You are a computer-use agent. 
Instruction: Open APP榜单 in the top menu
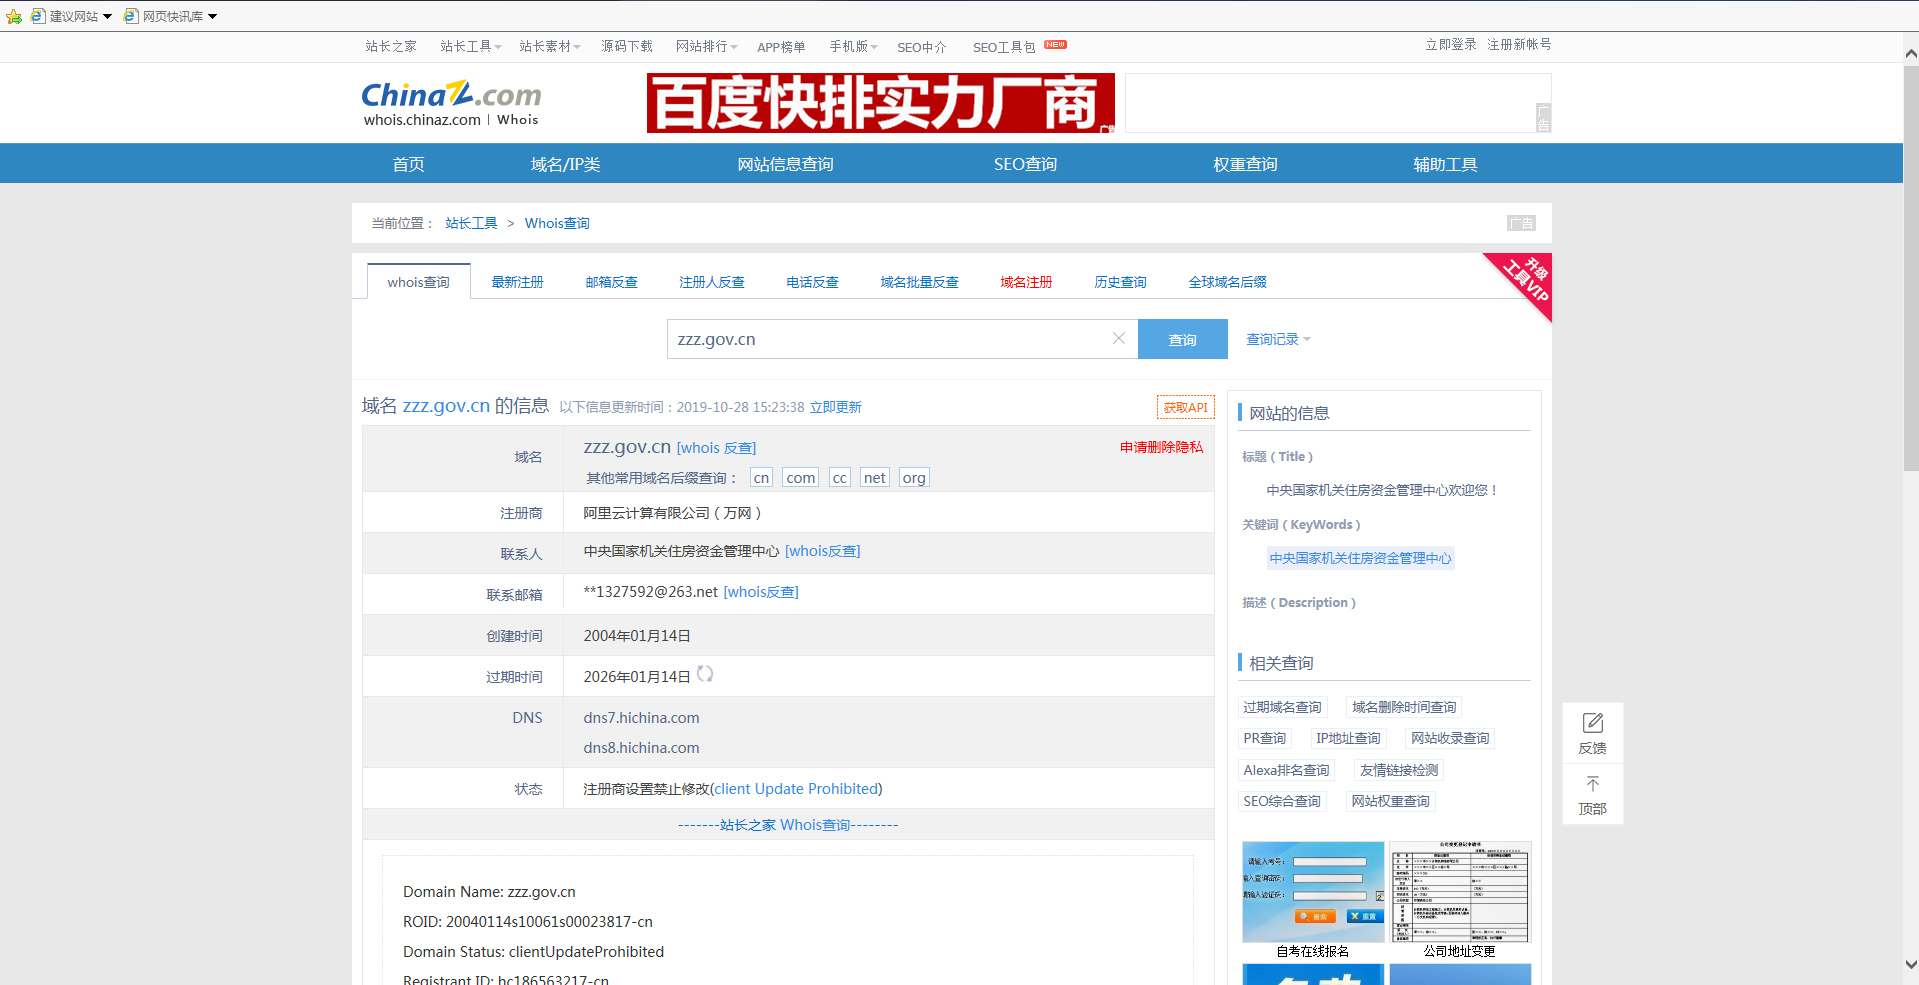(x=781, y=46)
